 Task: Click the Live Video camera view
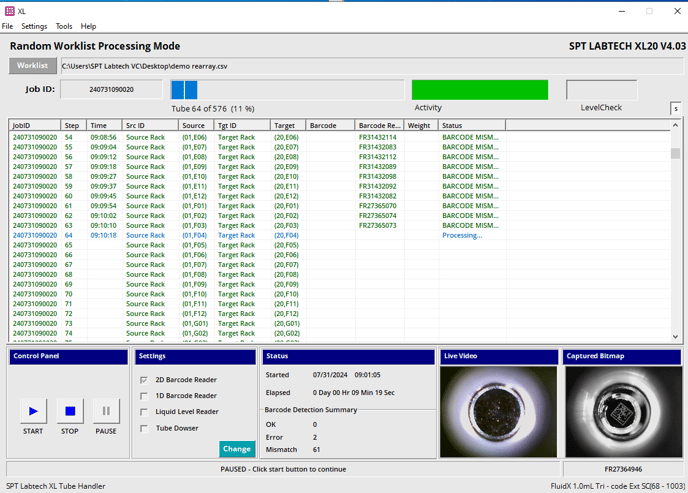pos(498,412)
